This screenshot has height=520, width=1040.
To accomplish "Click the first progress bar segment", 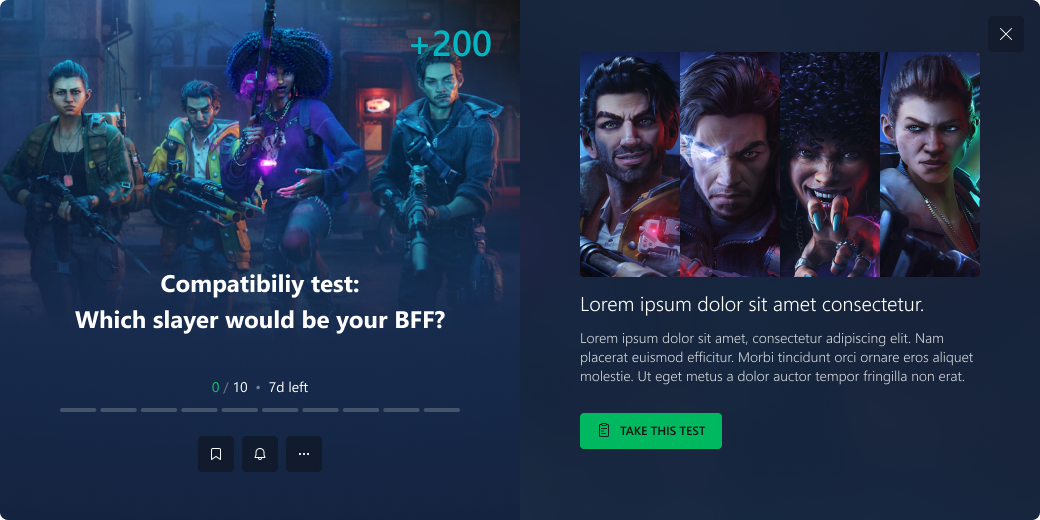I will click(x=78, y=410).
